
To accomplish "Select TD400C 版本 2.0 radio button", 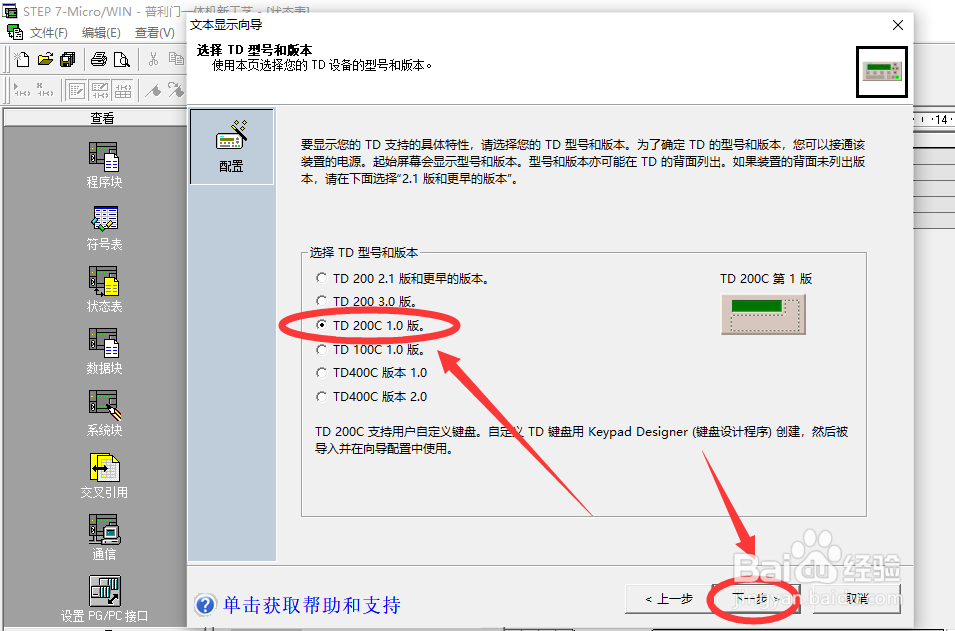I will click(x=322, y=397).
